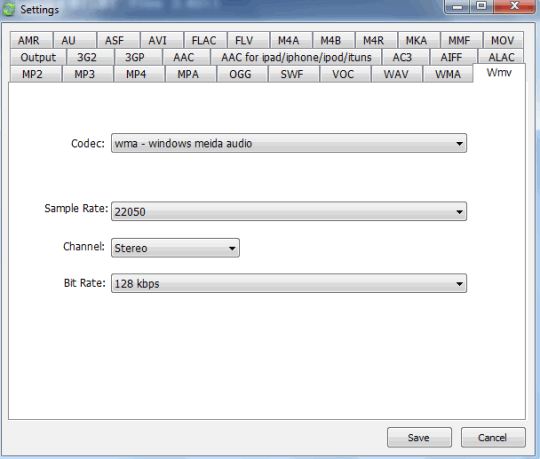Select AAC for ipad/iphone/ipod/ituns tab
Screen dimensions: 540x459
click(296, 57)
